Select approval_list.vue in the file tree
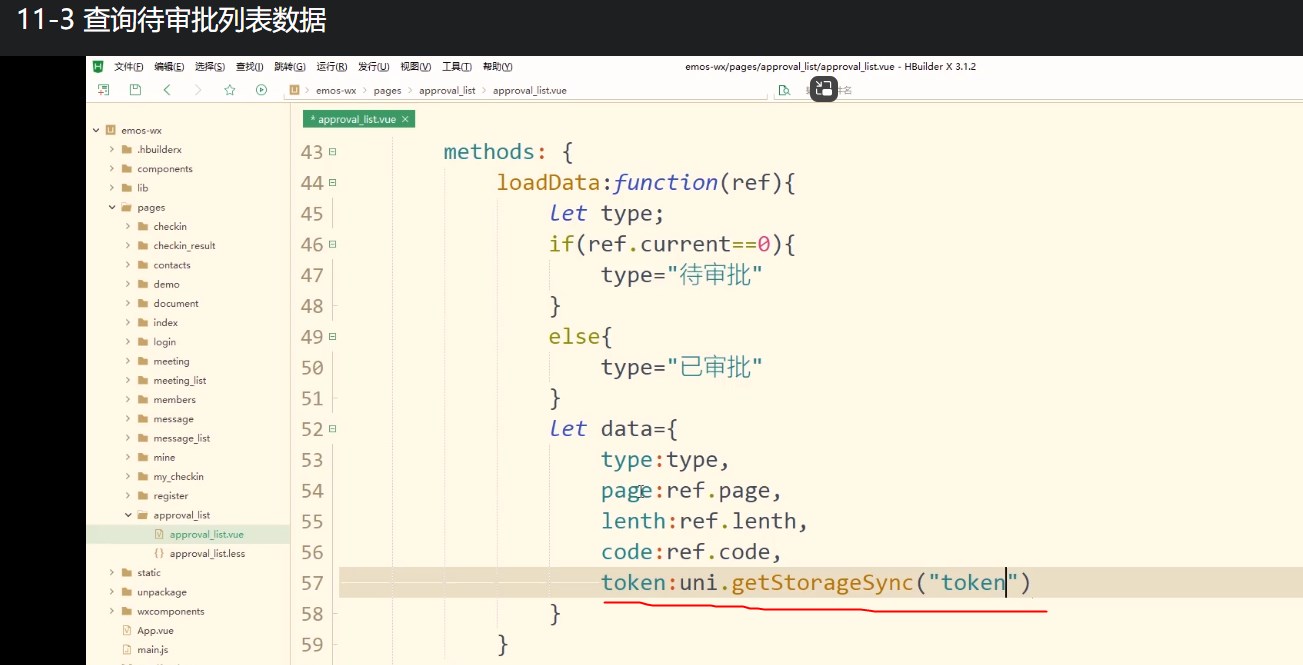The image size is (1303, 665). tap(188, 534)
